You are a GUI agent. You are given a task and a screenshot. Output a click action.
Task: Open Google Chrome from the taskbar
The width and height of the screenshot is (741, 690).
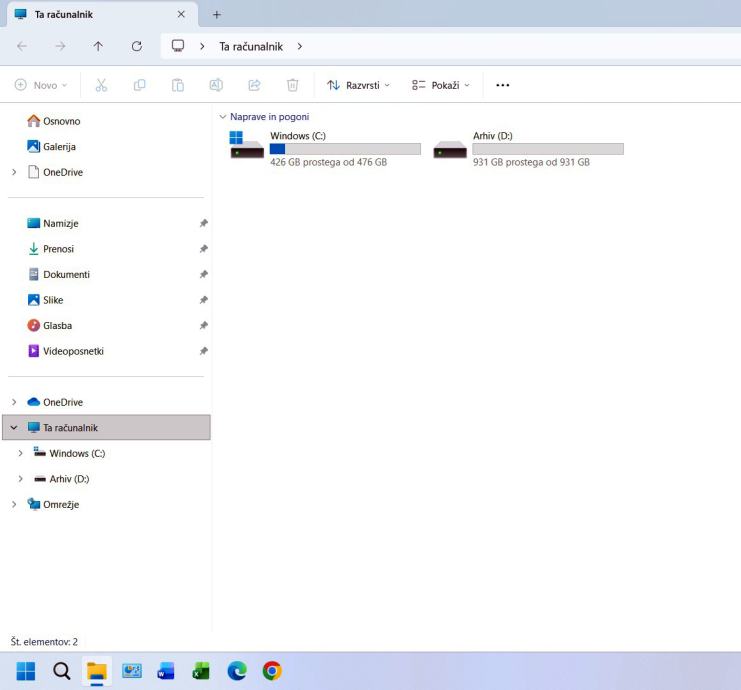pyautogui.click(x=271, y=671)
